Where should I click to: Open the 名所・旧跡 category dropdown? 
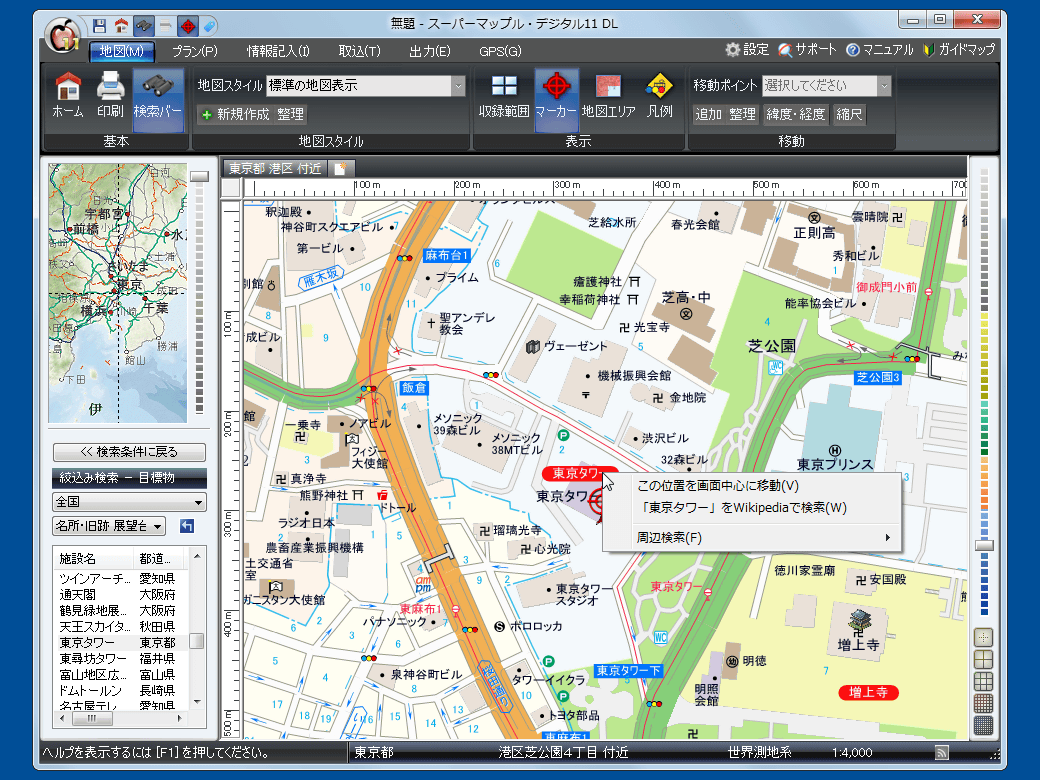(109, 526)
